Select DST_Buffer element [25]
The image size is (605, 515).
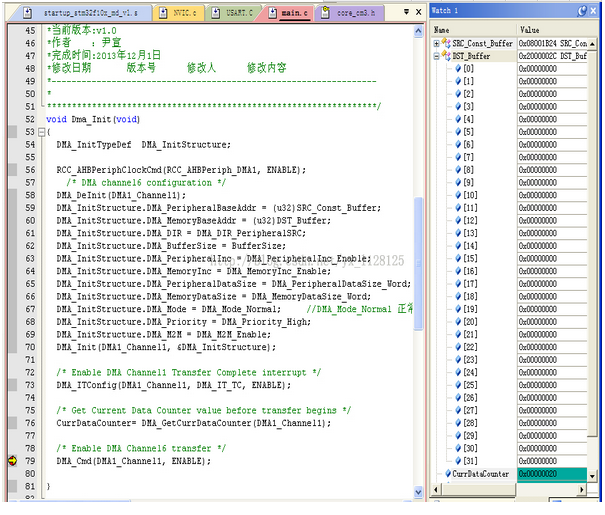click(470, 385)
